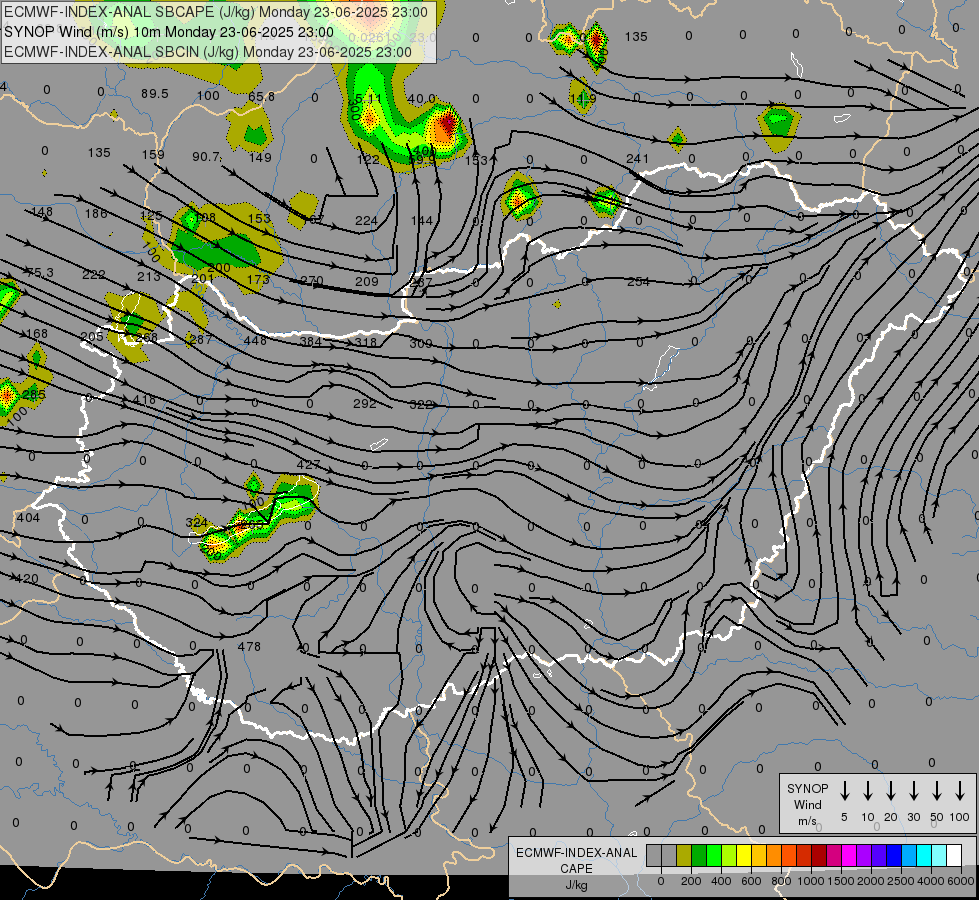
Task: Pick the white swatch in CAPE legend
Action: (953, 856)
